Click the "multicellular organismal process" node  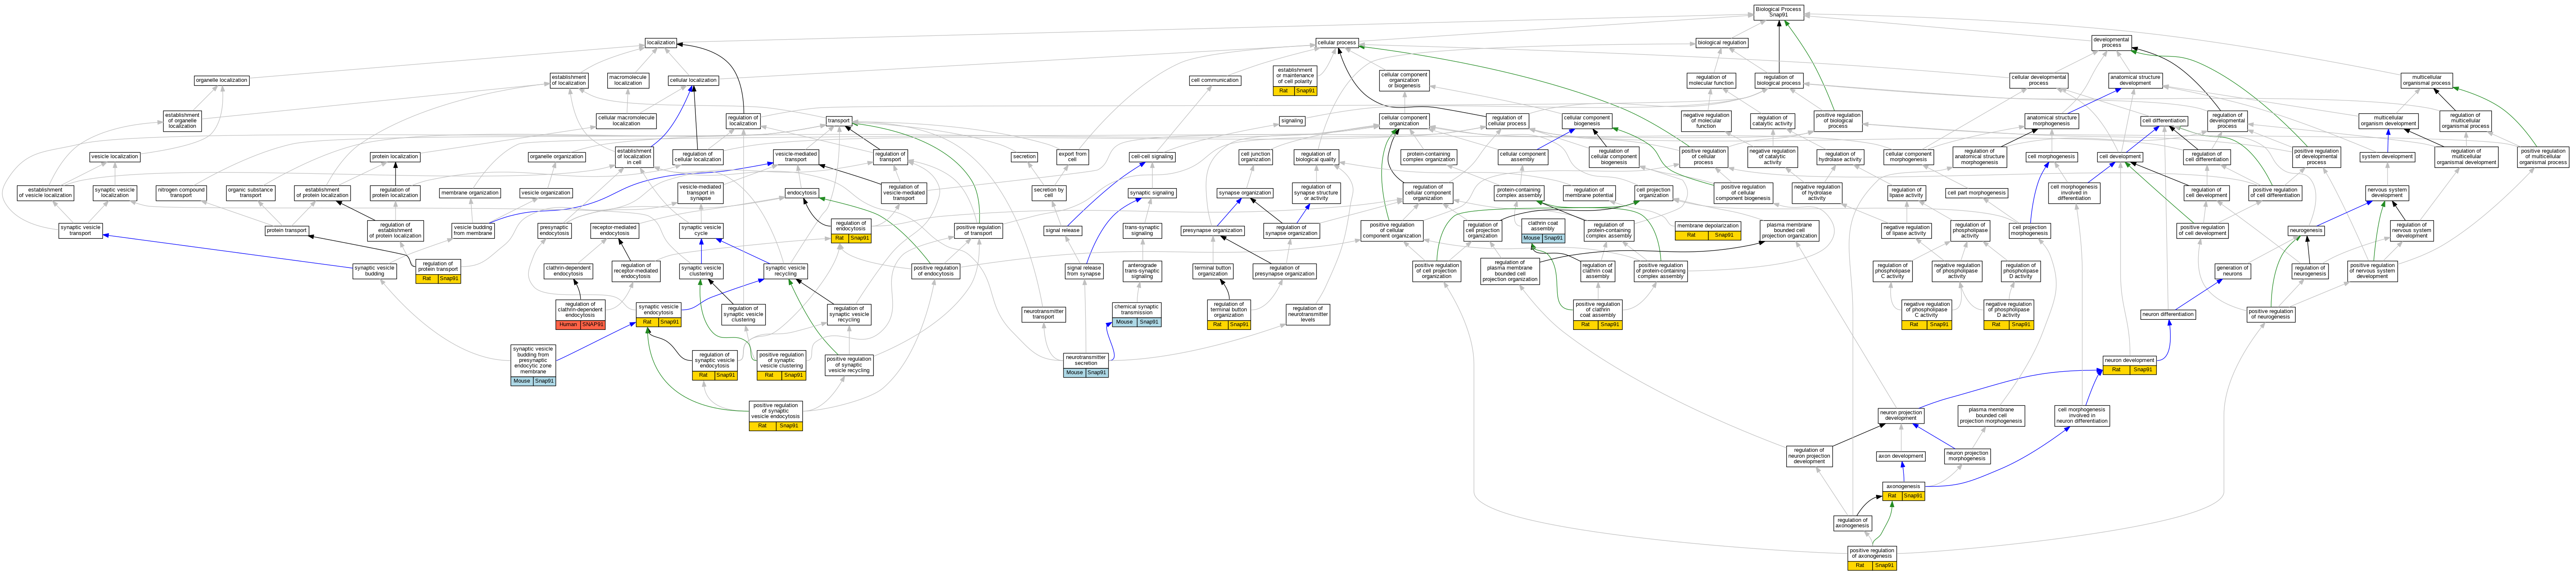coord(2426,80)
